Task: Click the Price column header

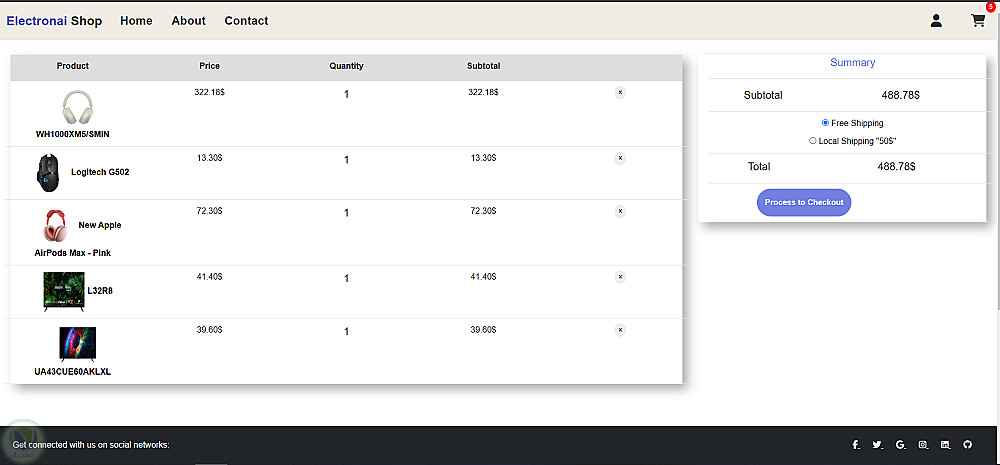Action: point(209,66)
